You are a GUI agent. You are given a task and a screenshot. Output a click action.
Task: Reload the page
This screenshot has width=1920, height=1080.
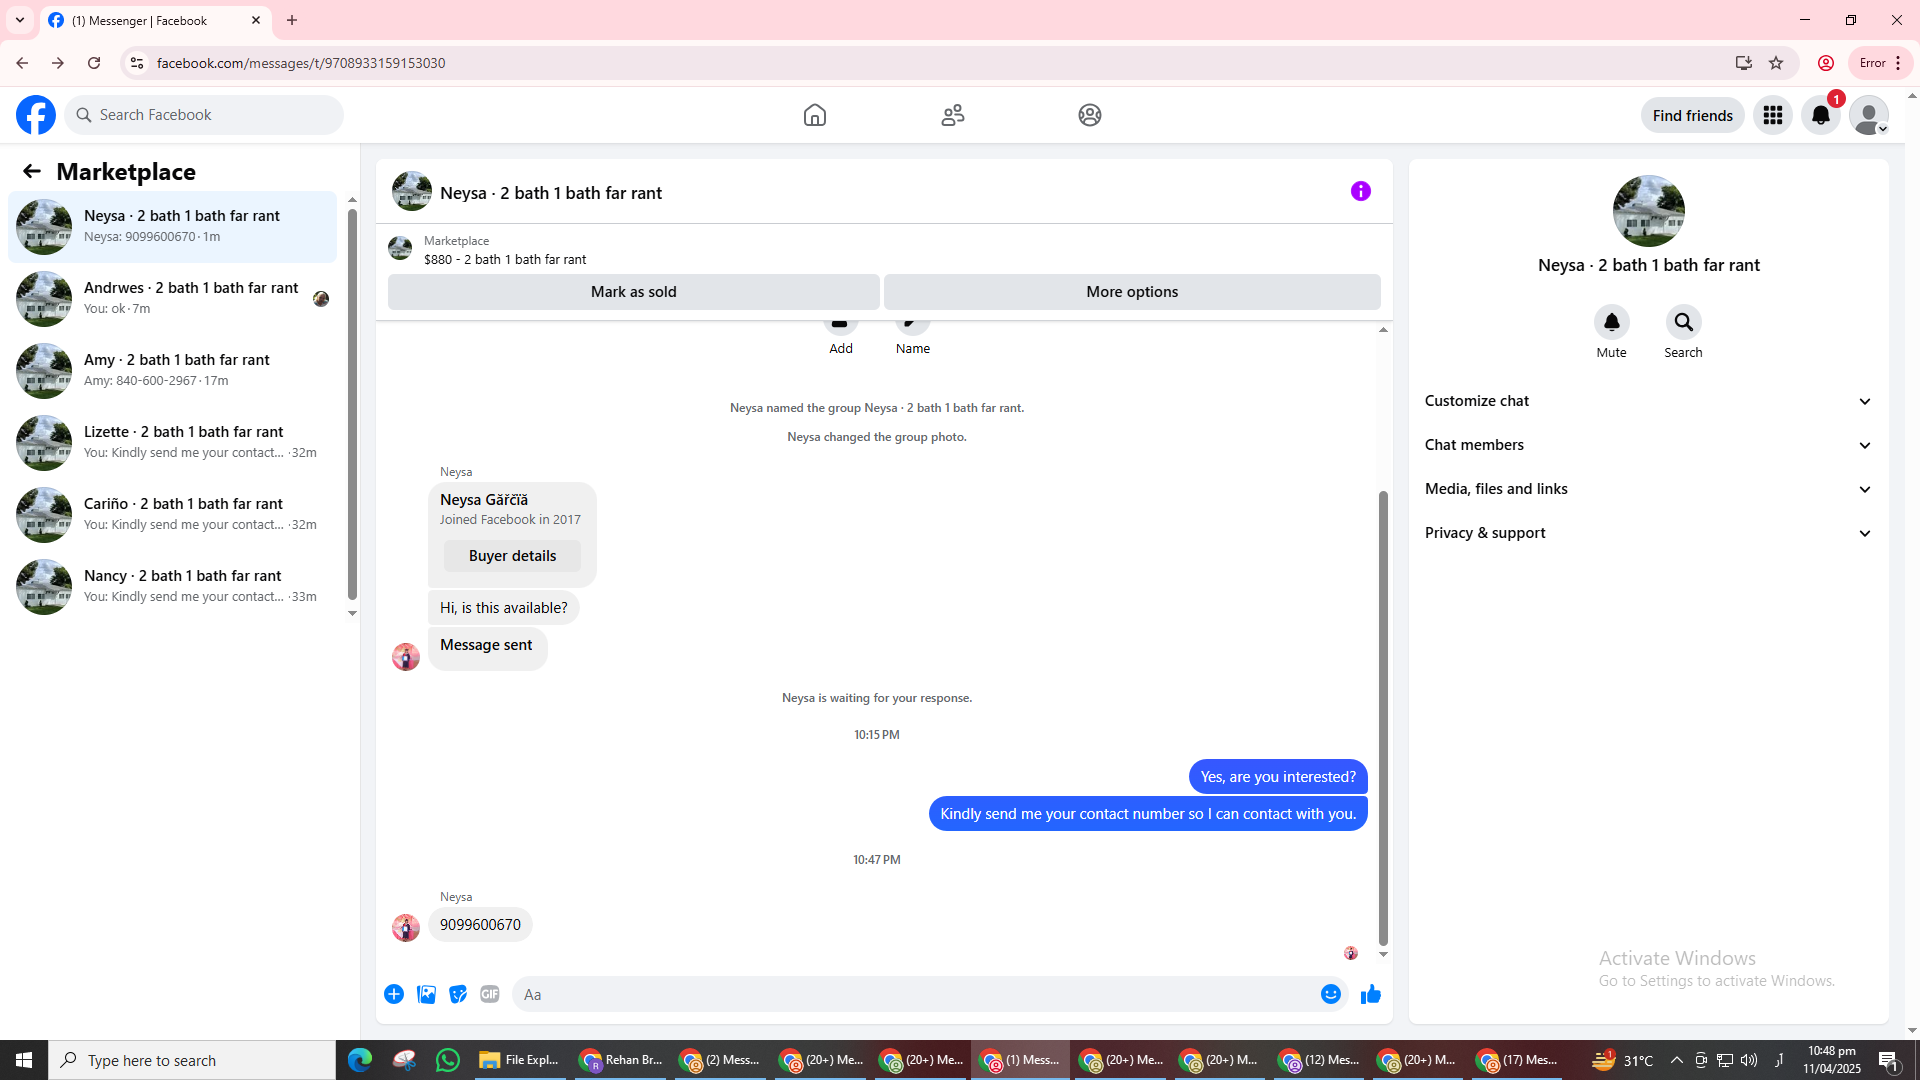click(94, 63)
